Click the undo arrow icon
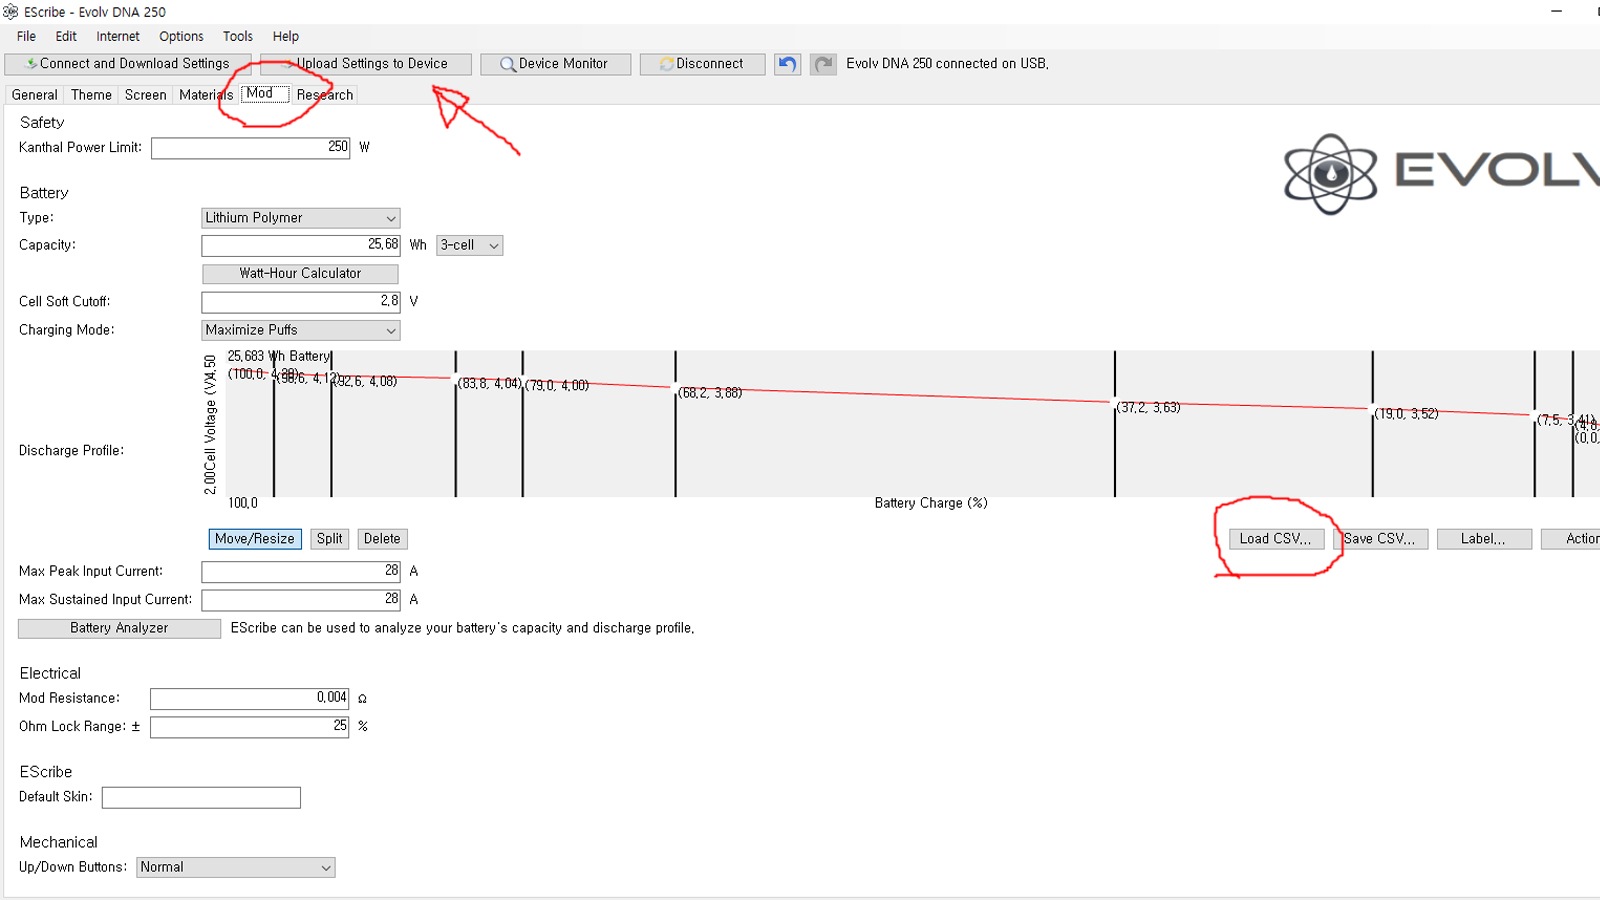This screenshot has height=900, width=1600. 788,64
